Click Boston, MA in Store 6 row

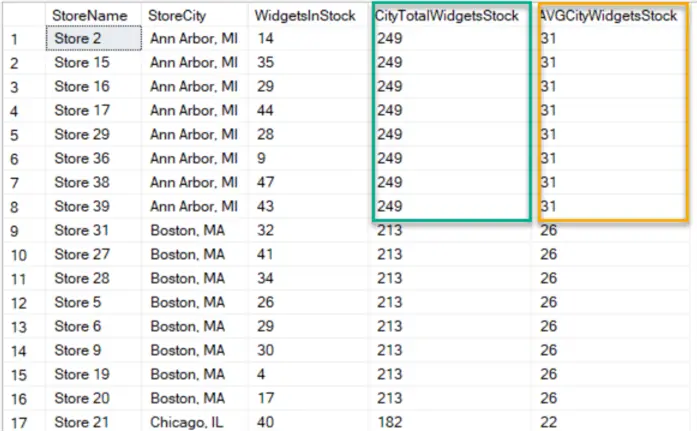point(195,326)
